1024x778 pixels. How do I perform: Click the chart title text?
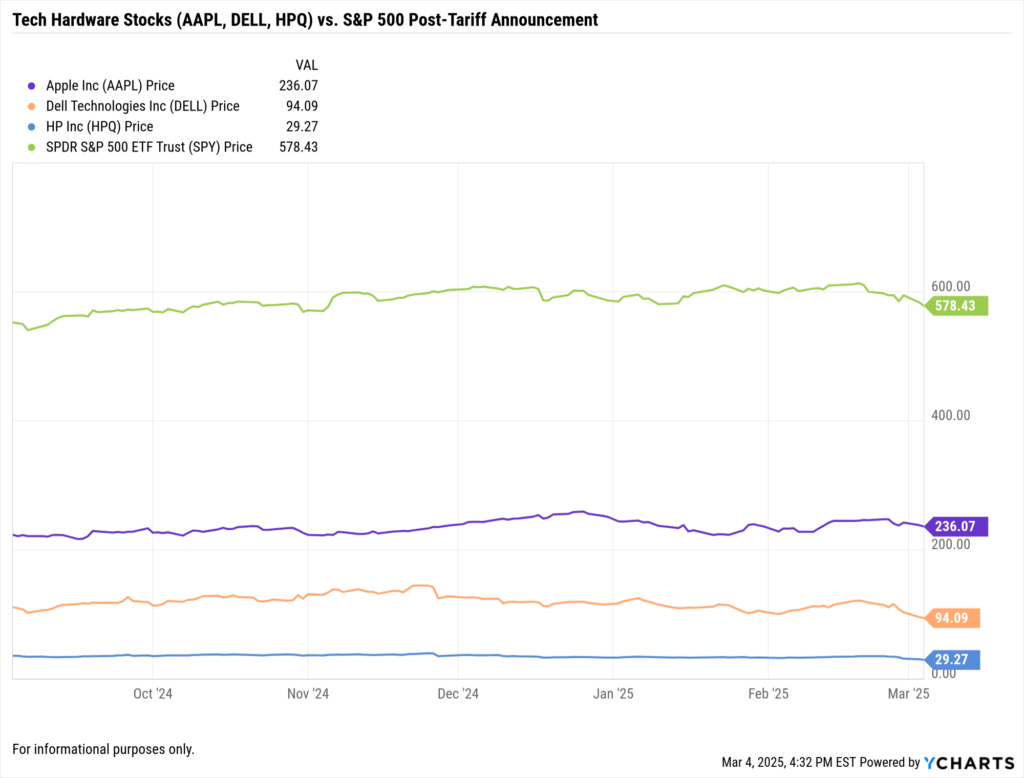(305, 19)
